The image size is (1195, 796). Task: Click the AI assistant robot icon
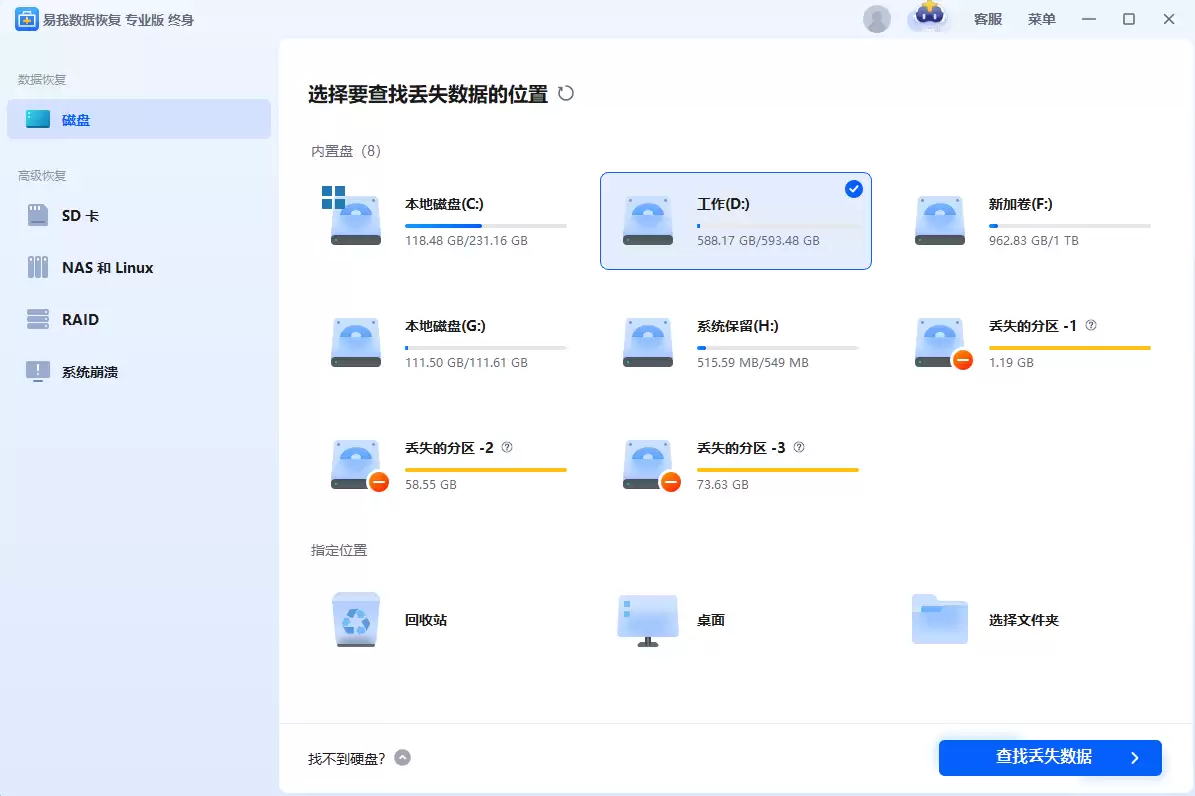(929, 18)
